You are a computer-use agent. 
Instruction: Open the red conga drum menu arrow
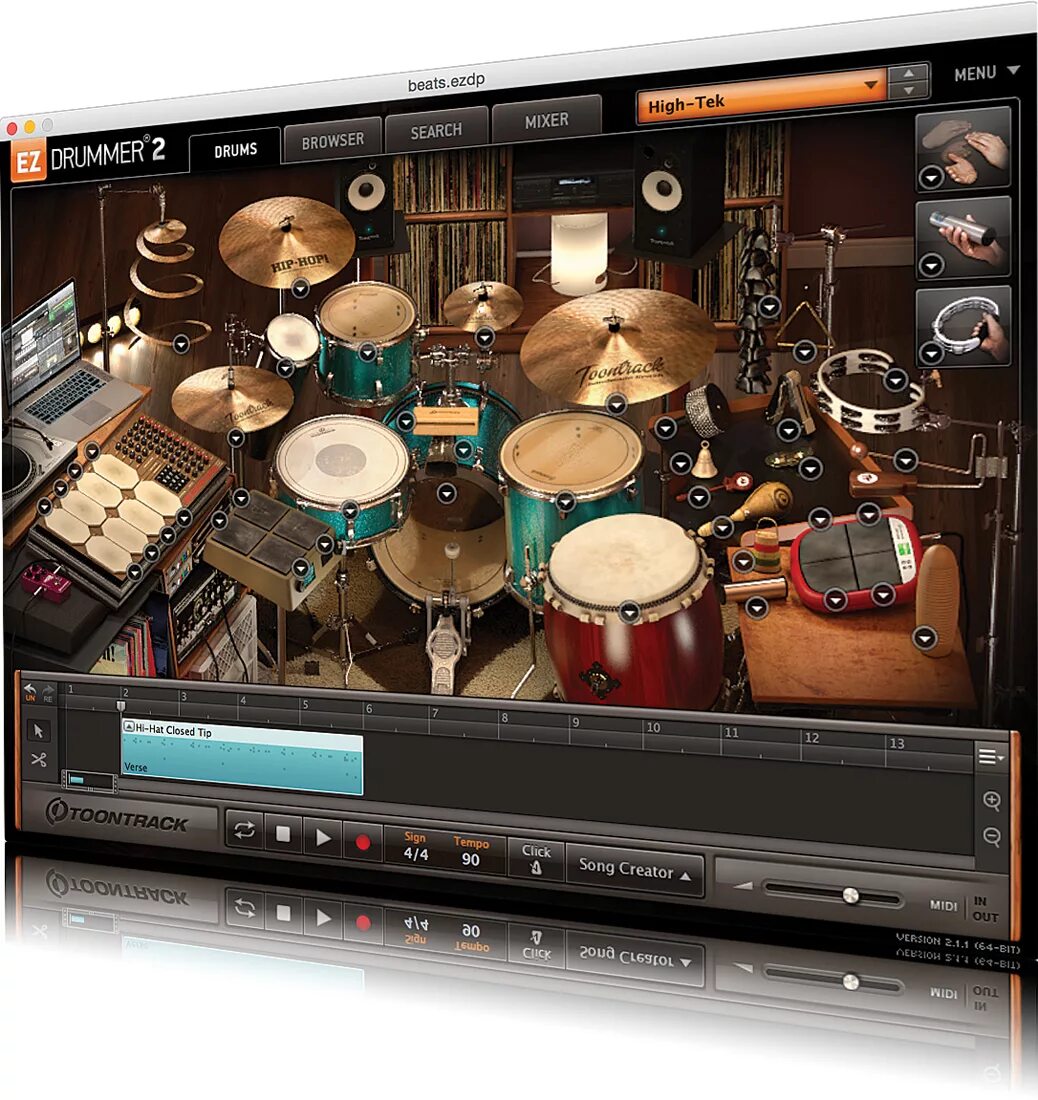point(629,612)
